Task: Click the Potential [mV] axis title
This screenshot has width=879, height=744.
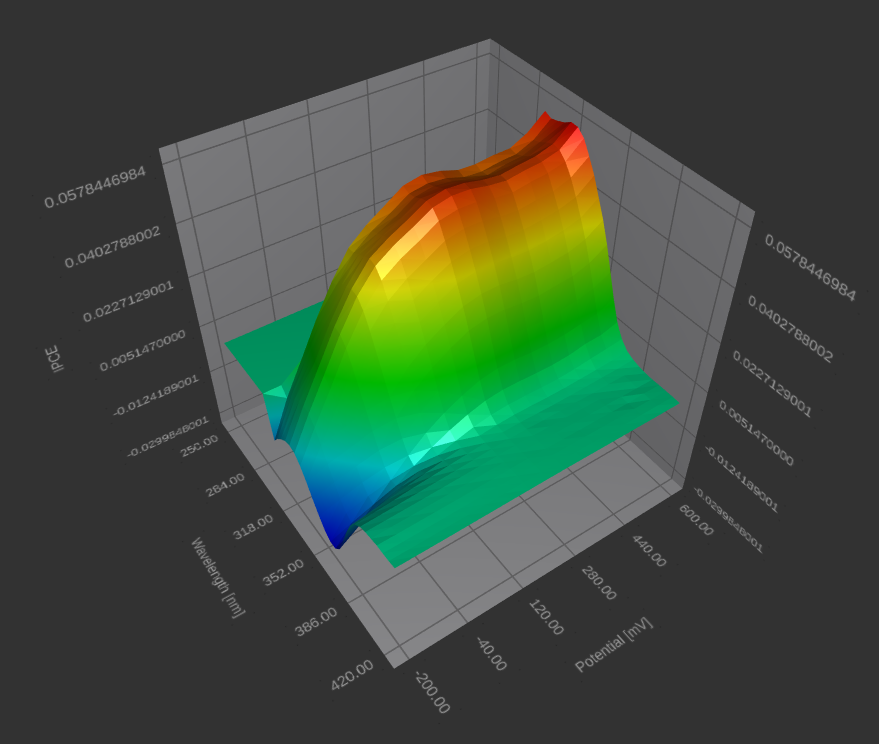Action: pyautogui.click(x=613, y=645)
